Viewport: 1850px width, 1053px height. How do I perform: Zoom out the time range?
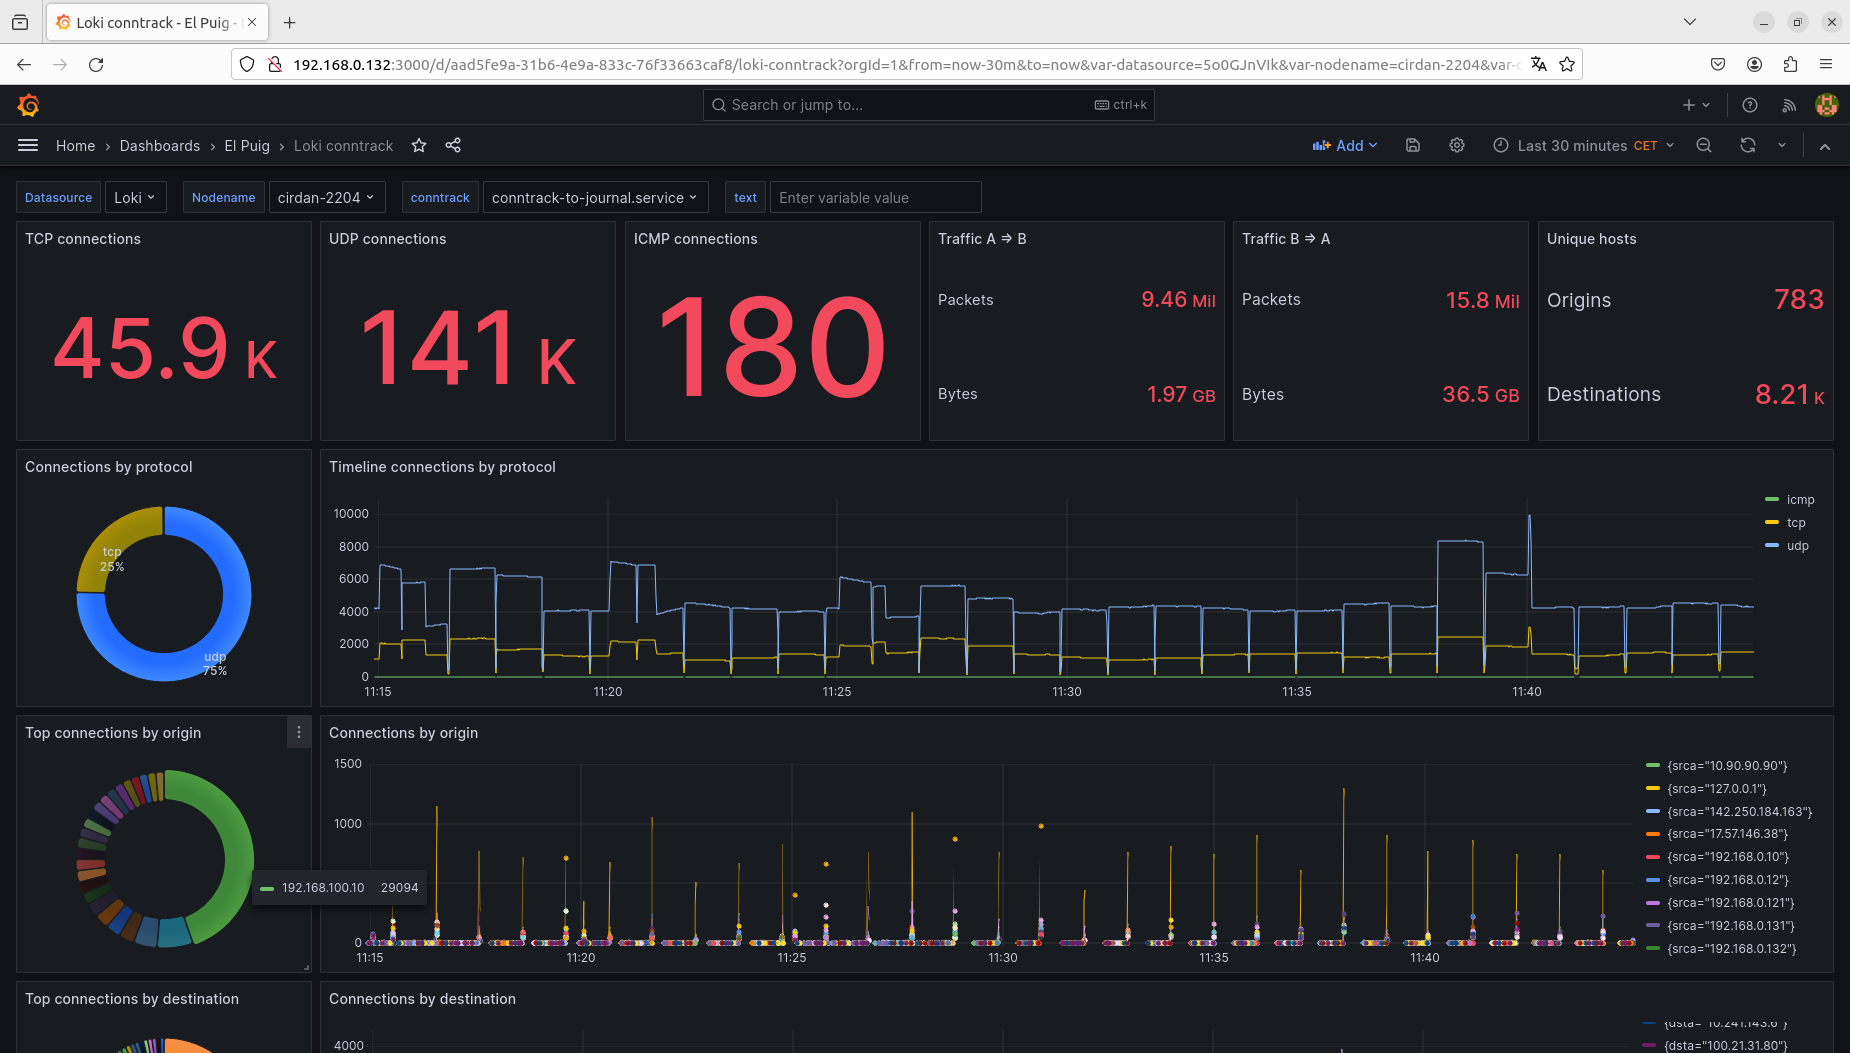(1704, 146)
